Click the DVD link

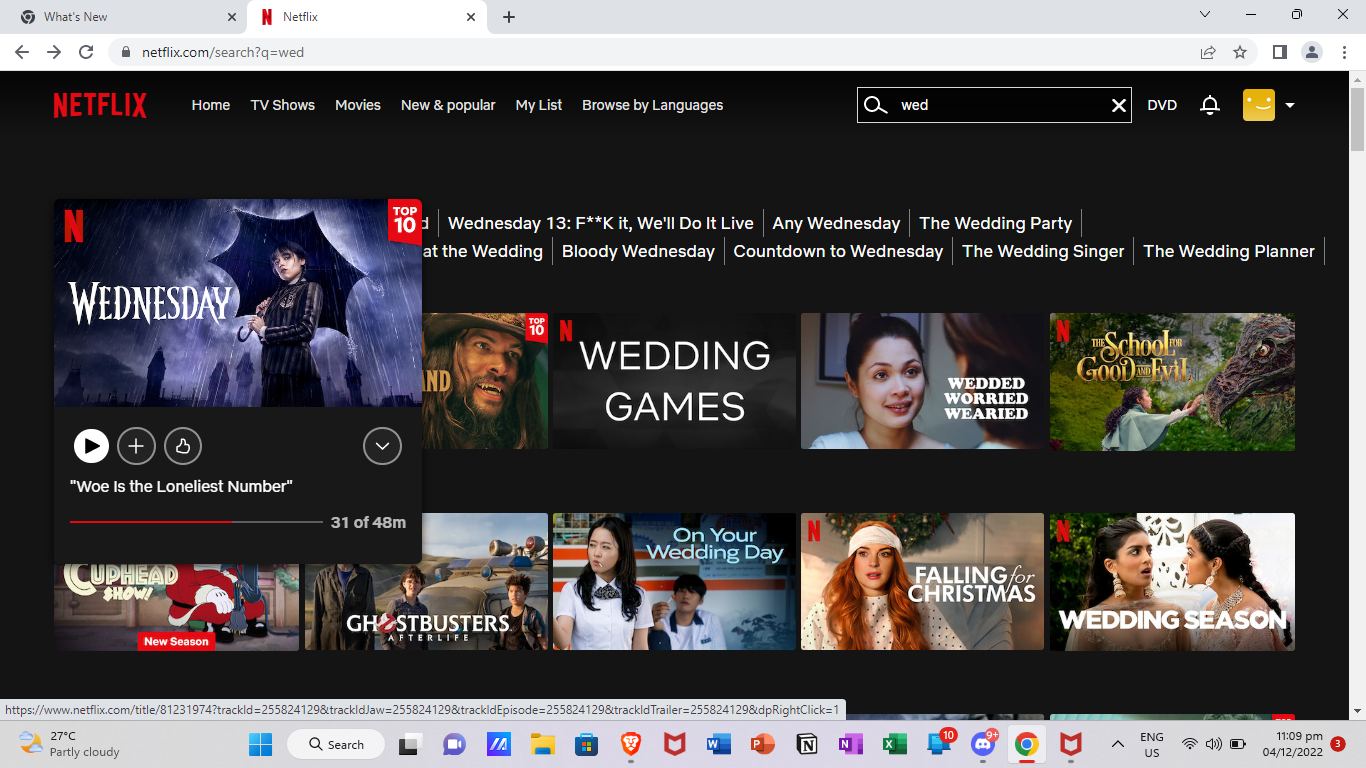tap(1162, 105)
